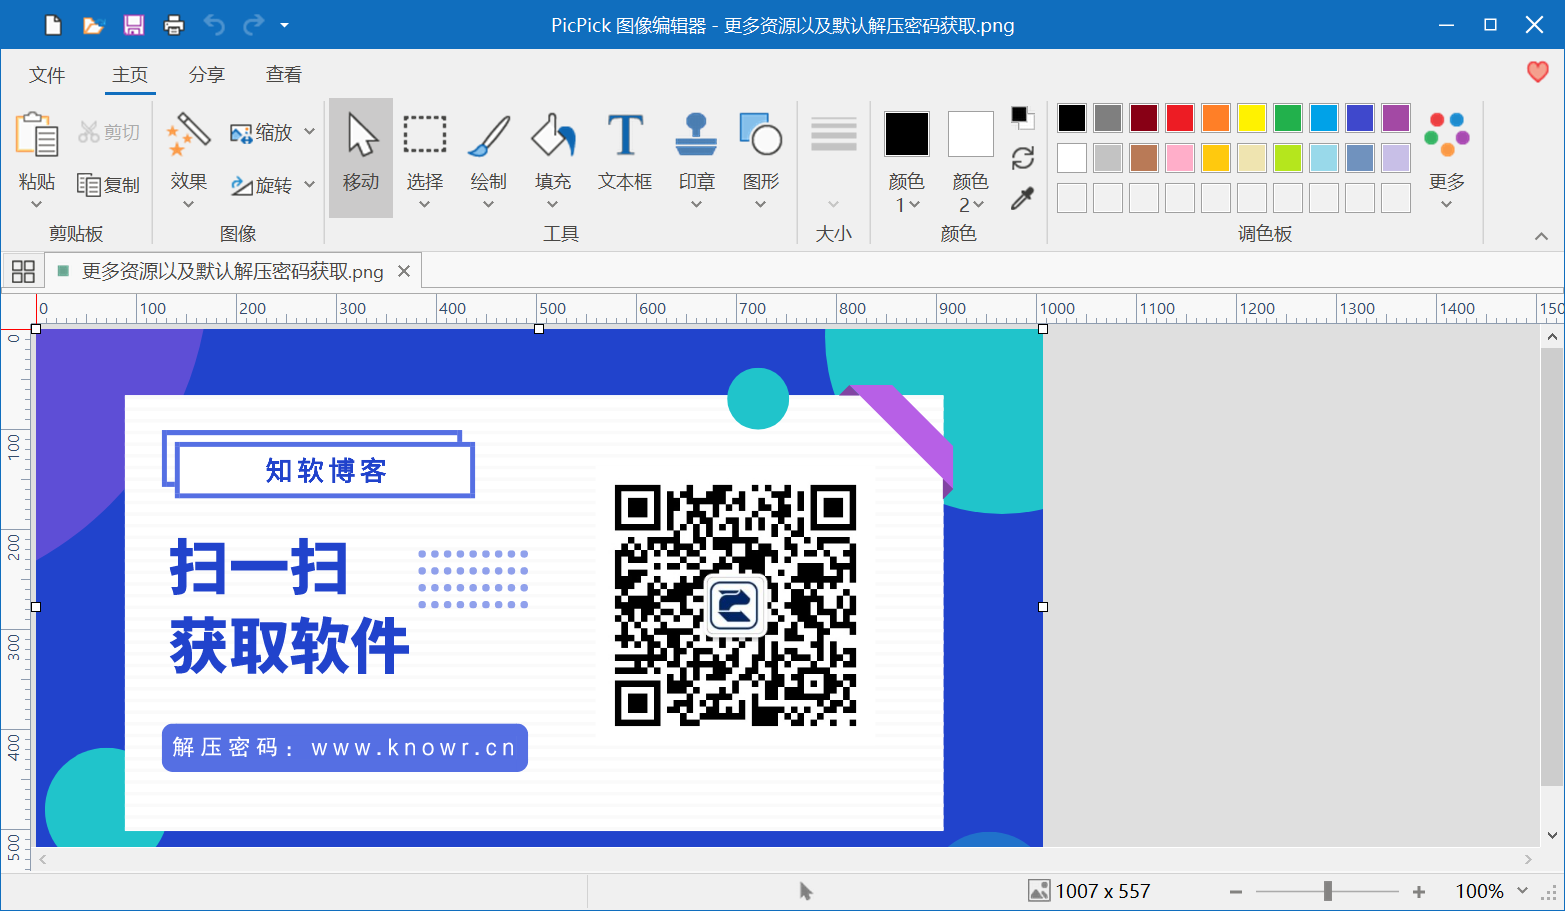
Task: Select the 移动 move tool
Action: click(x=361, y=158)
